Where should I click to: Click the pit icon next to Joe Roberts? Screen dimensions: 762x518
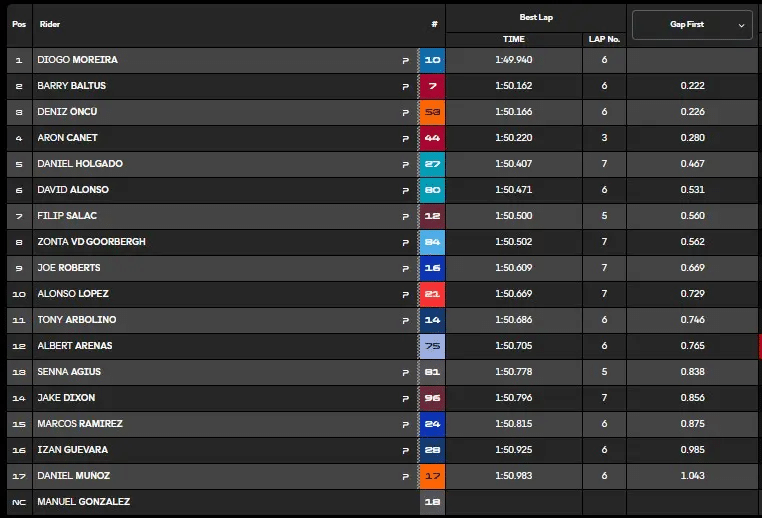[x=405, y=268]
